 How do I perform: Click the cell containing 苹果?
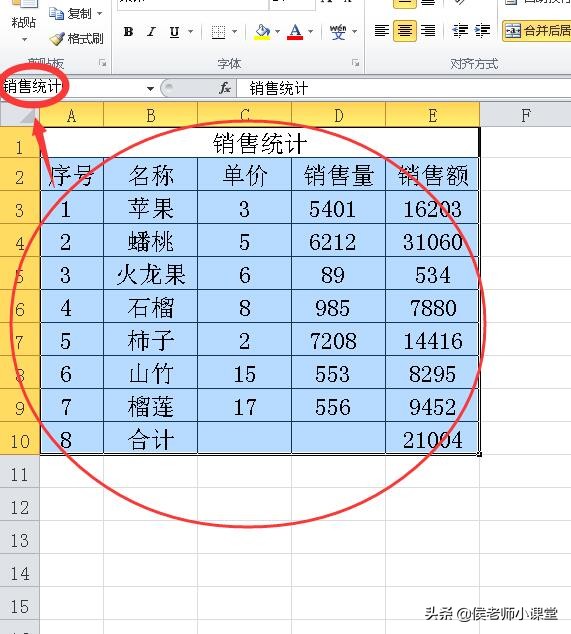click(151, 207)
